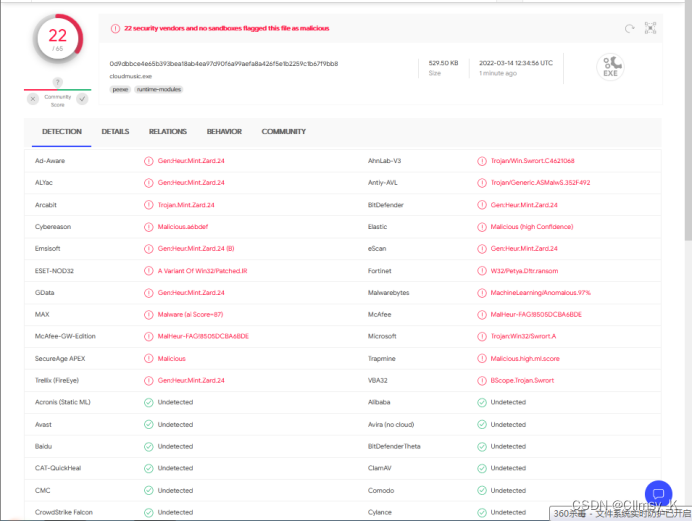Open the BEHAVIOR tab
693x522 pixels.
tap(224, 132)
